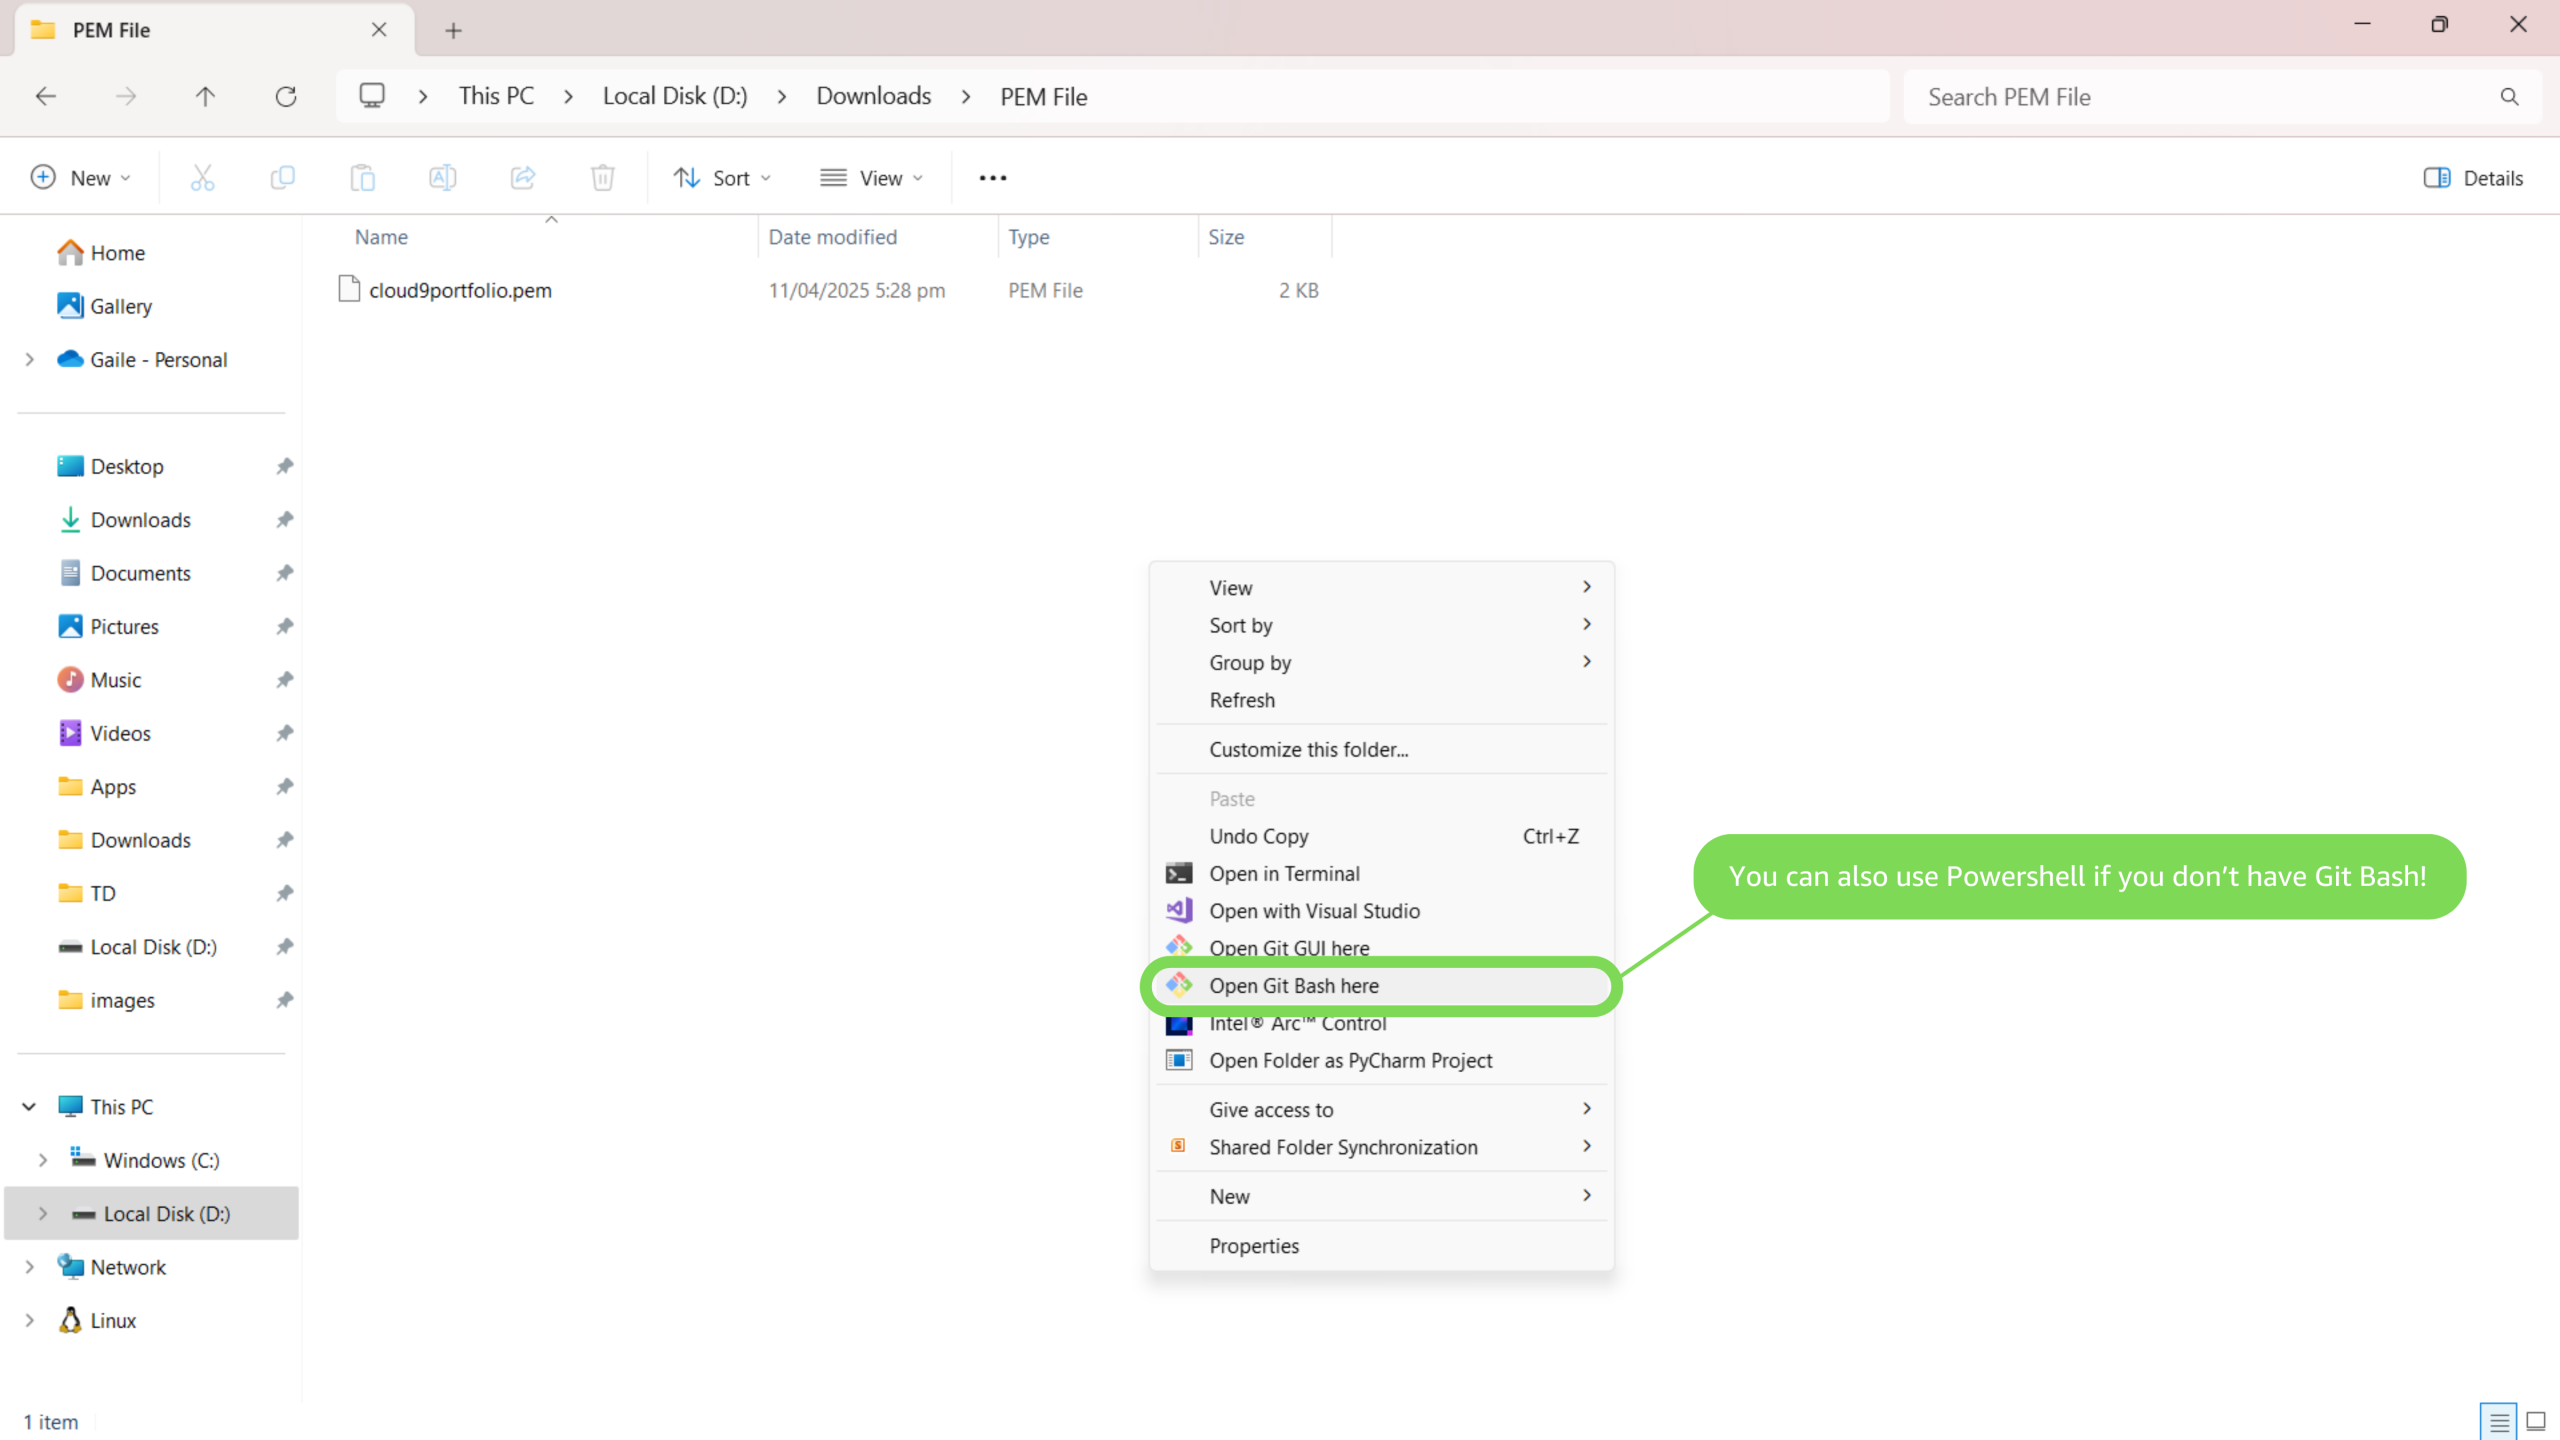Click Downloads in the address breadcrumb
Viewport: 2560px width, 1440px height.
pyautogui.click(x=873, y=97)
